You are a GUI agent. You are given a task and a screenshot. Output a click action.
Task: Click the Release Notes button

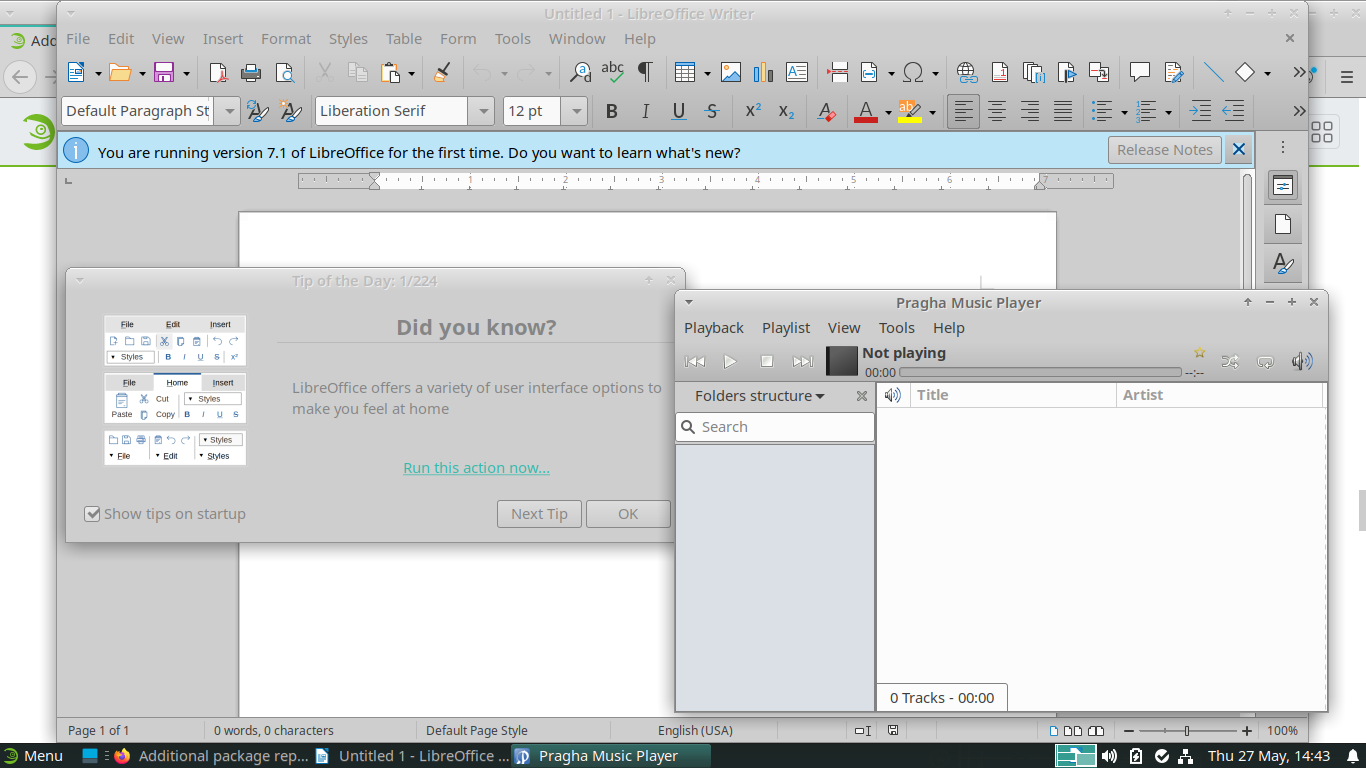(1165, 150)
